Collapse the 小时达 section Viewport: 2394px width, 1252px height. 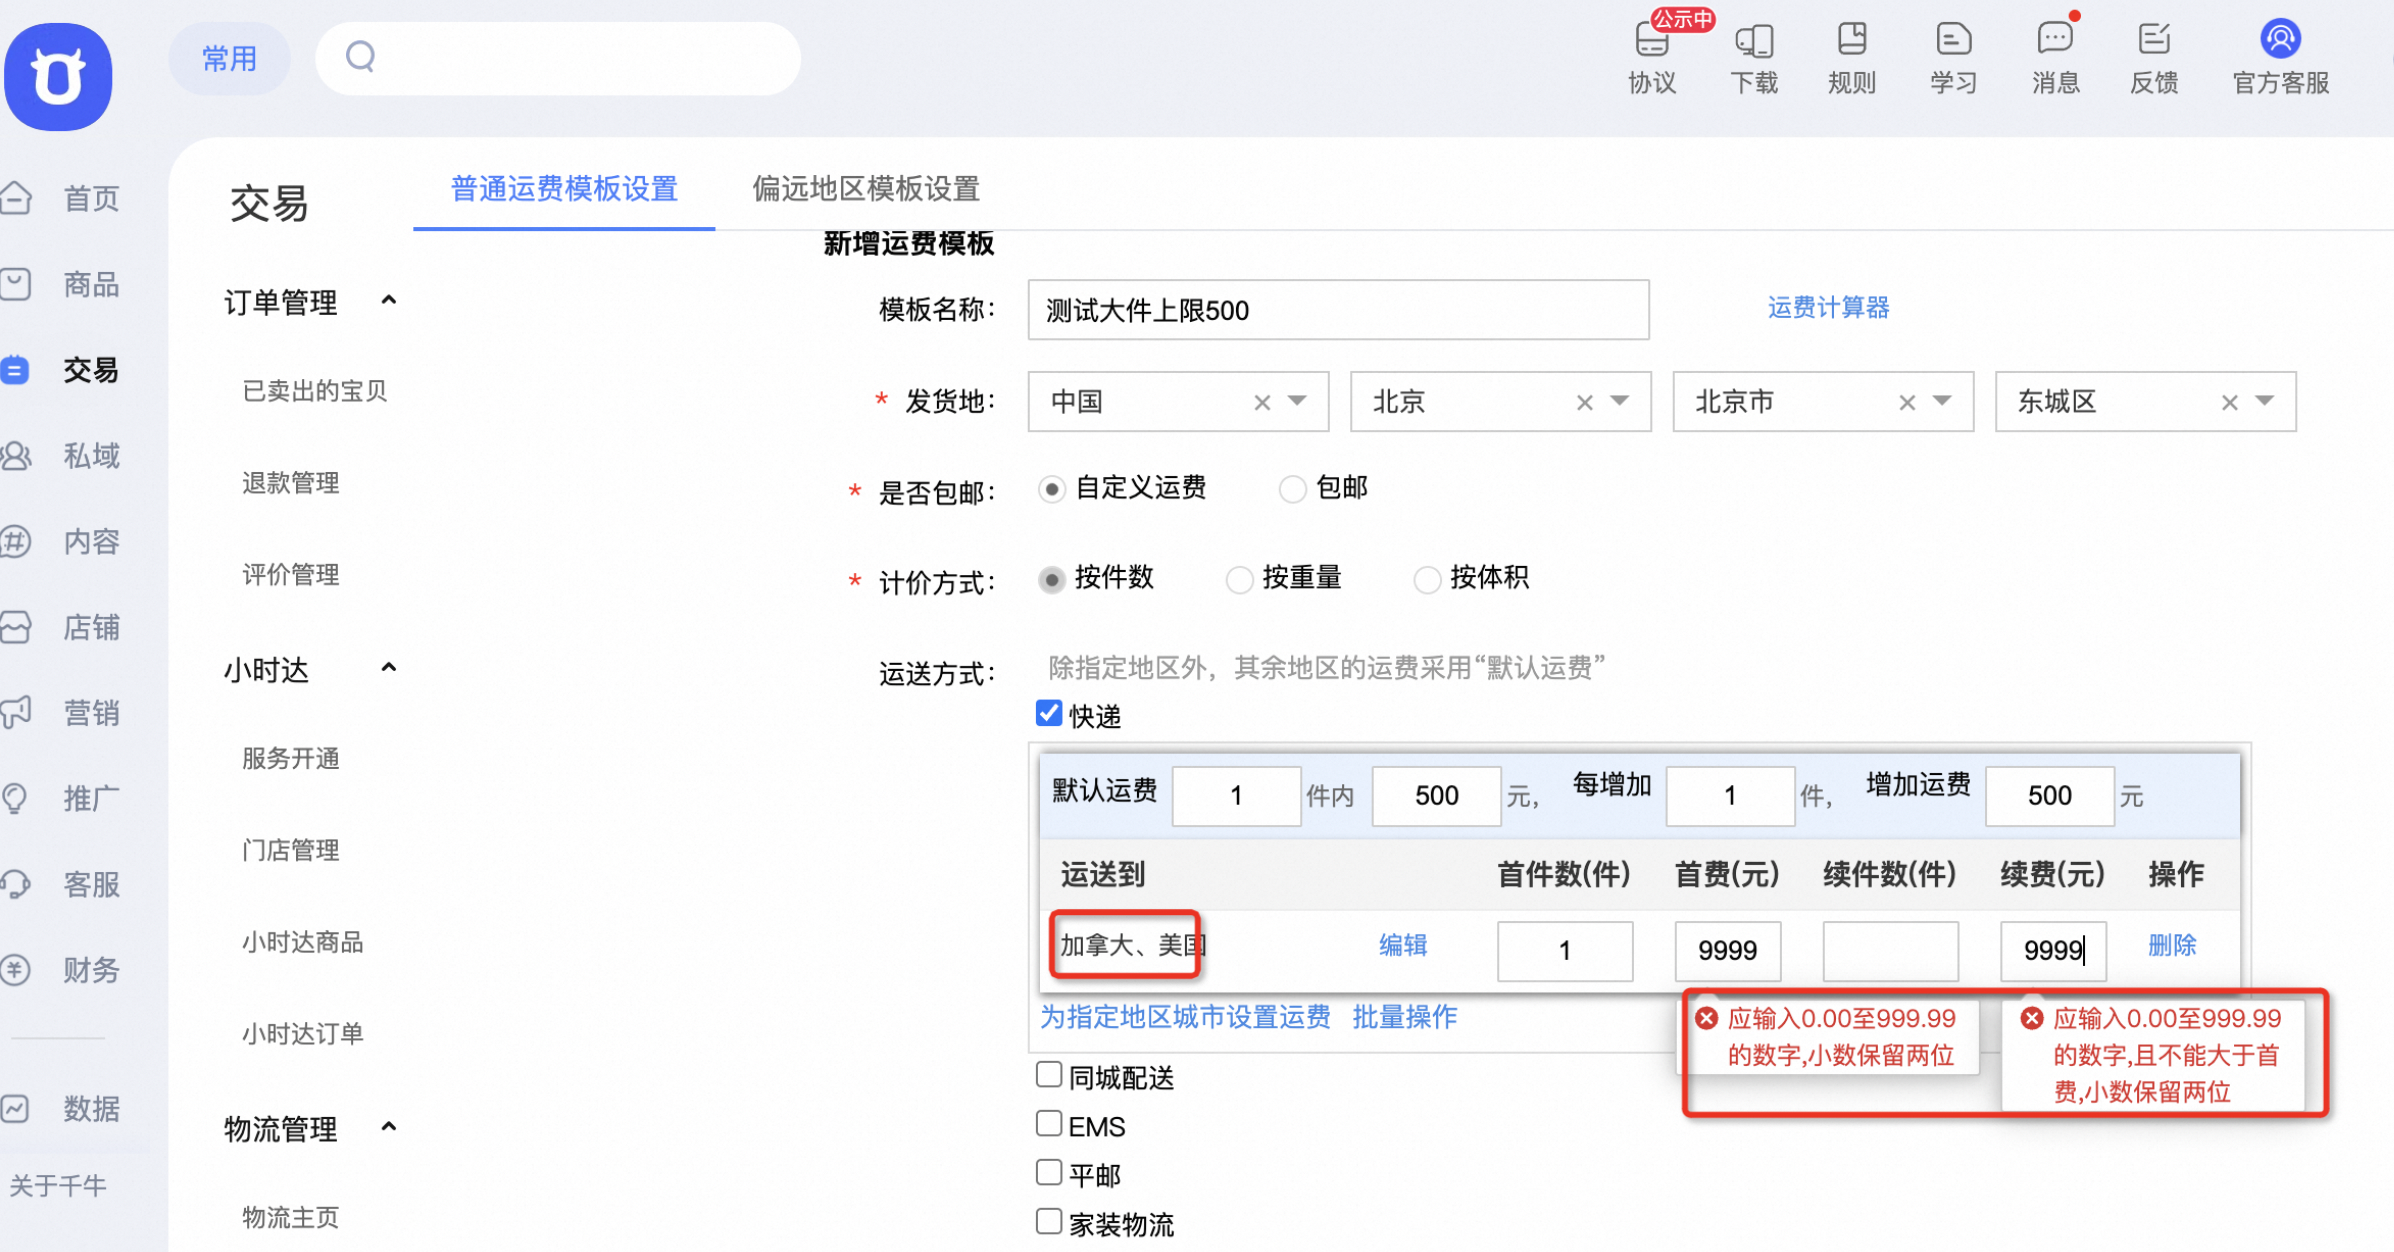pos(389,667)
